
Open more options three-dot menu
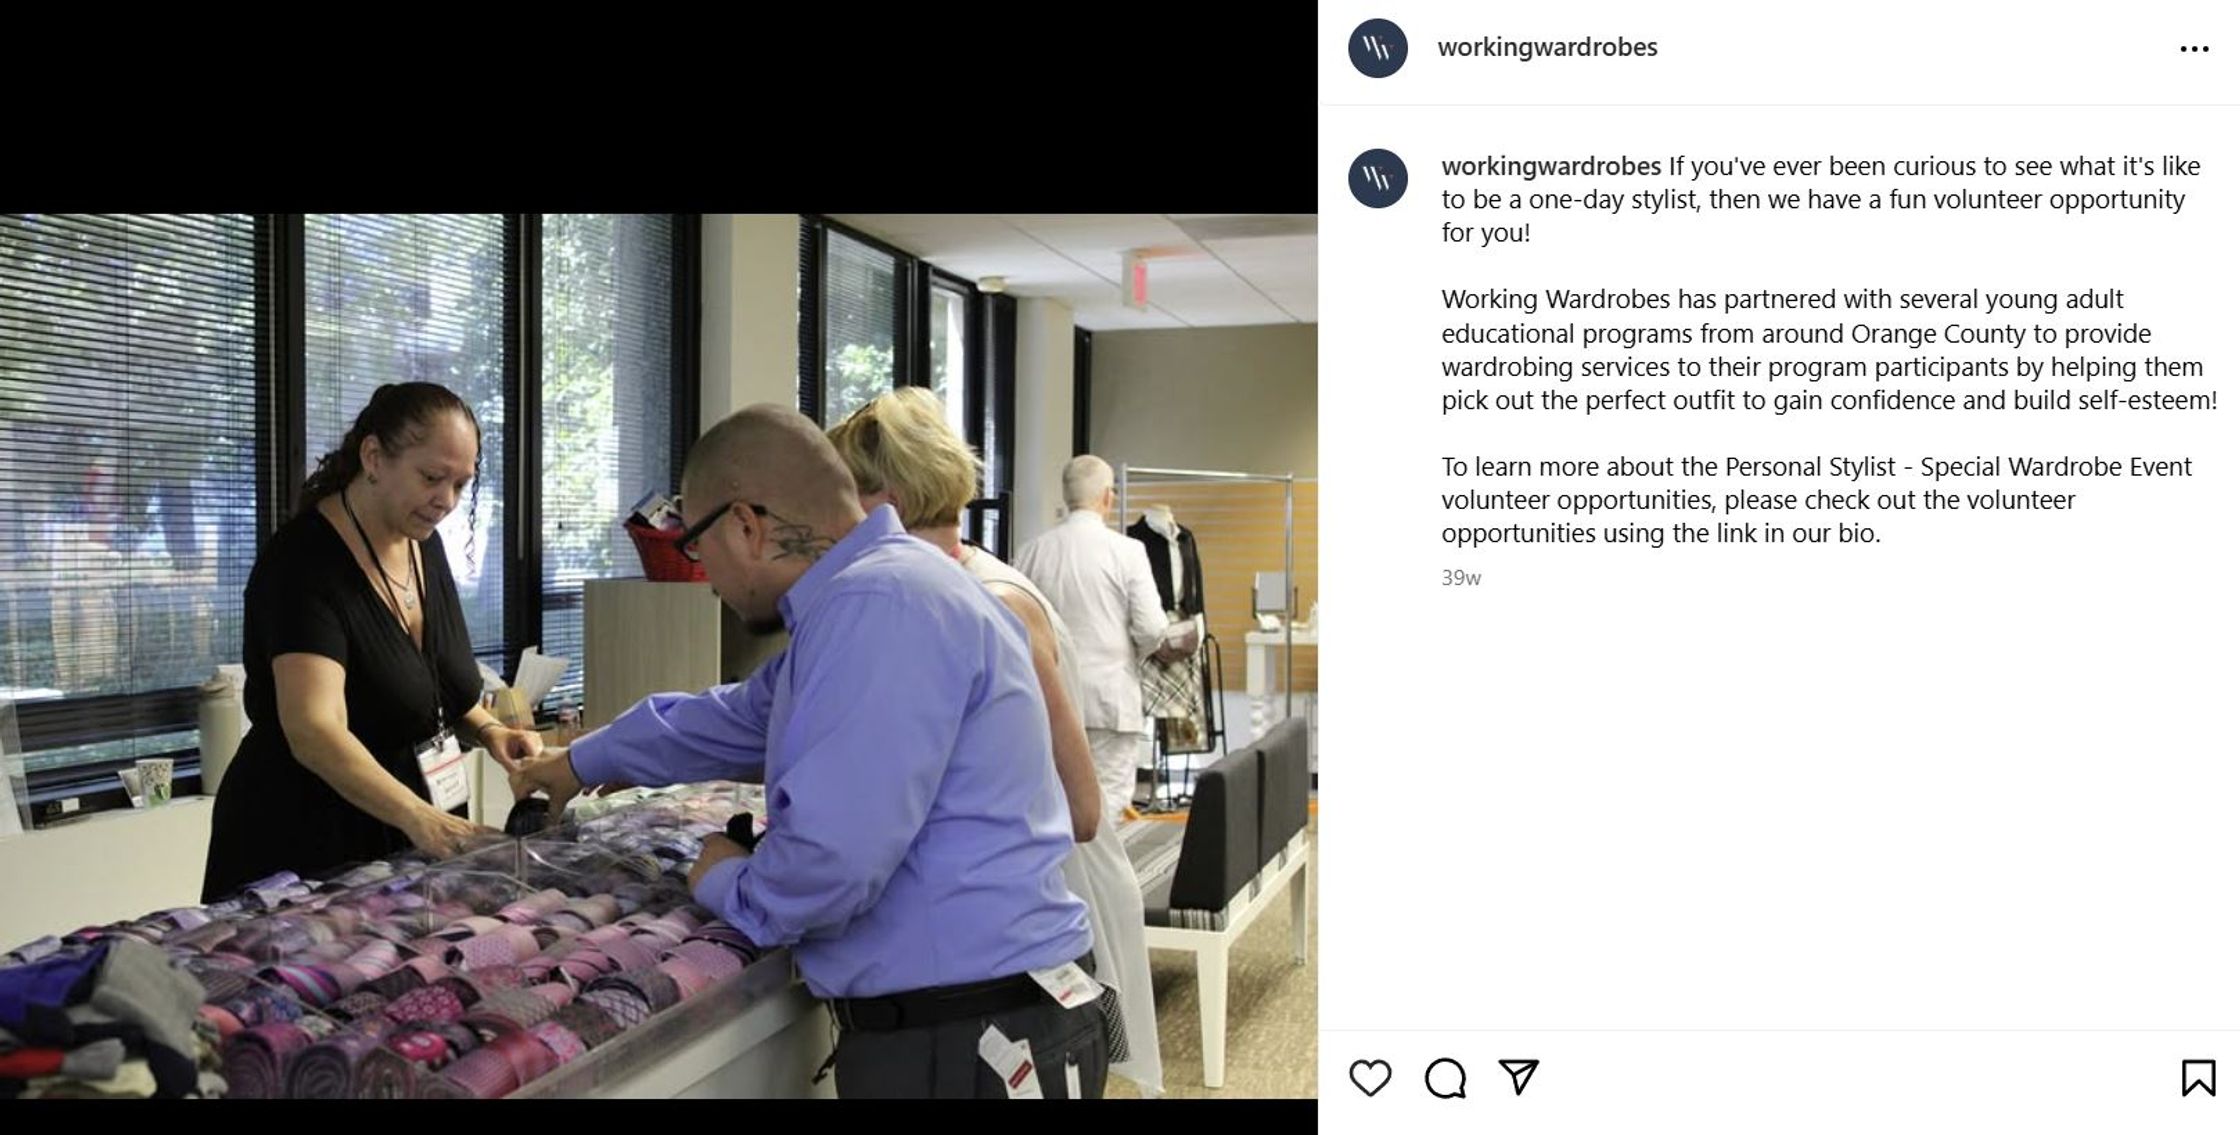coord(2194,49)
